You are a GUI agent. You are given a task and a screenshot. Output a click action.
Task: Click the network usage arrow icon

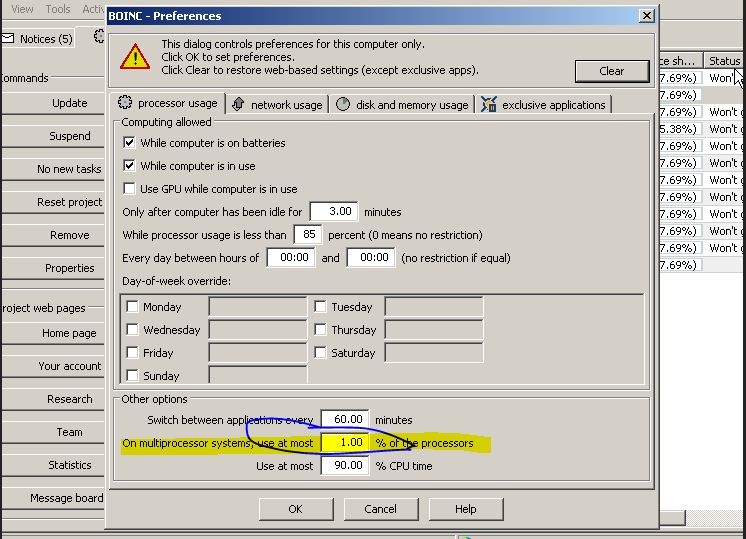pos(238,104)
